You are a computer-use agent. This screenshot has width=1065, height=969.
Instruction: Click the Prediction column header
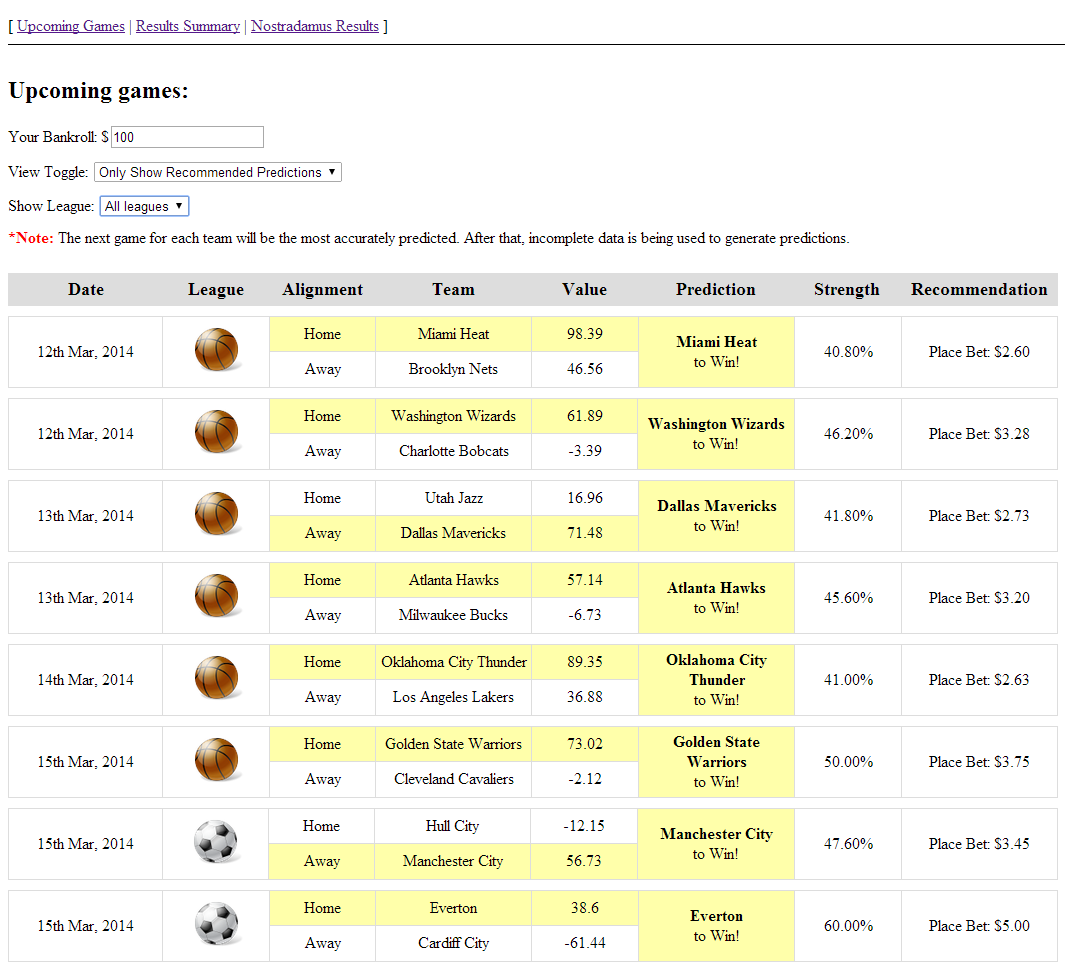tap(716, 290)
